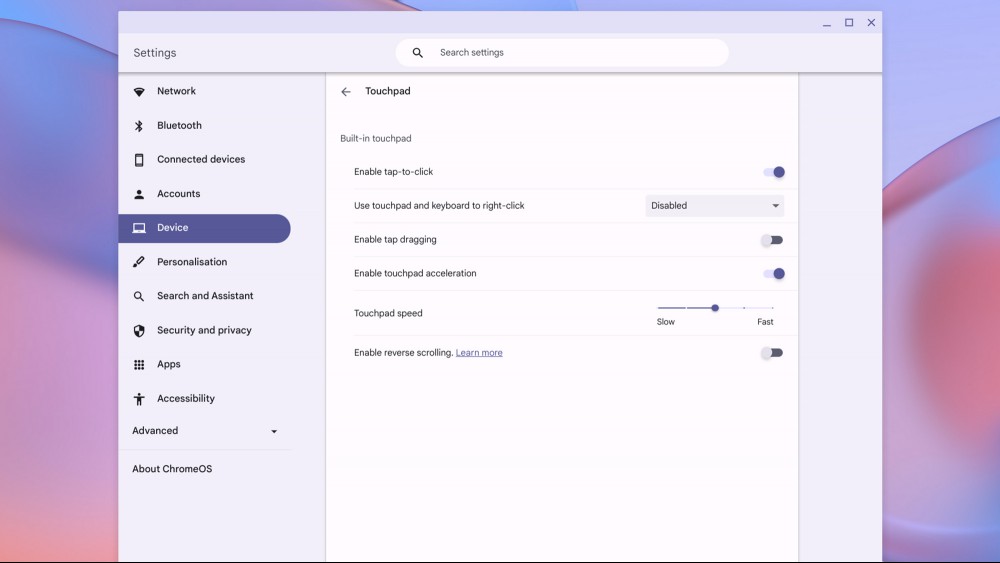Minimize the Settings window
Image resolution: width=1000 pixels, height=563 pixels.
pyautogui.click(x=827, y=24)
